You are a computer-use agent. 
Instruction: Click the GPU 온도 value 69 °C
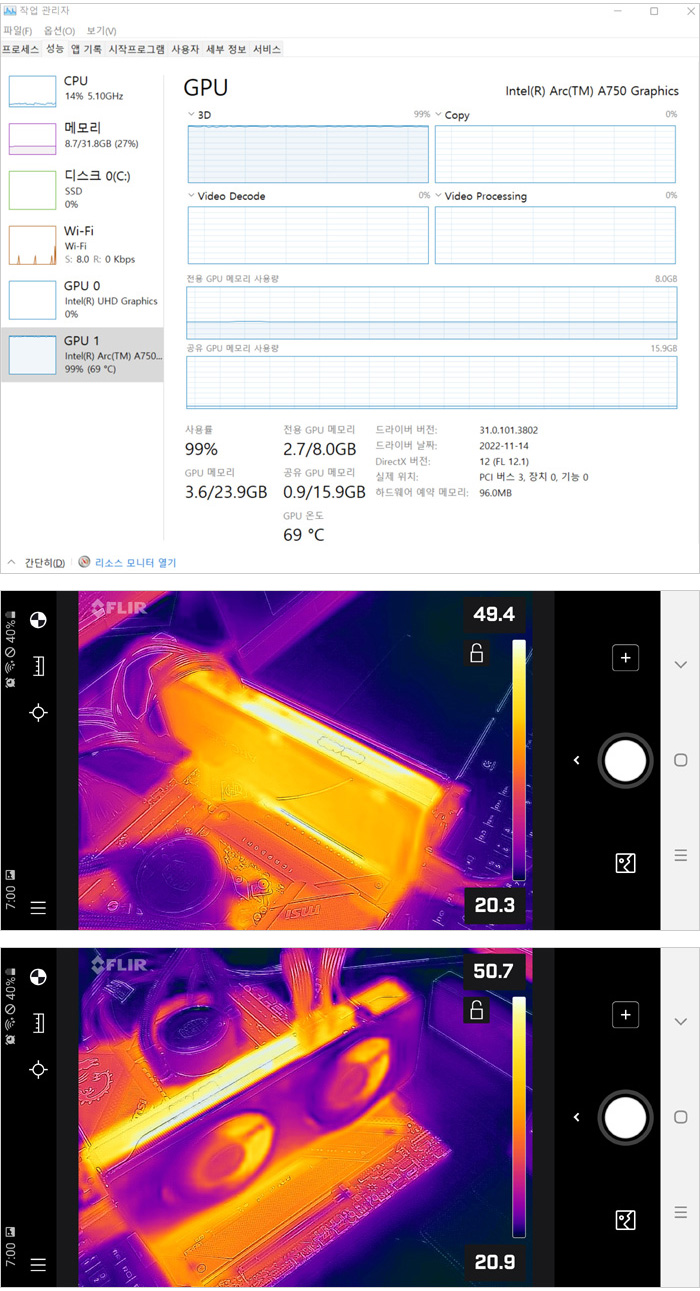pyautogui.click(x=304, y=535)
